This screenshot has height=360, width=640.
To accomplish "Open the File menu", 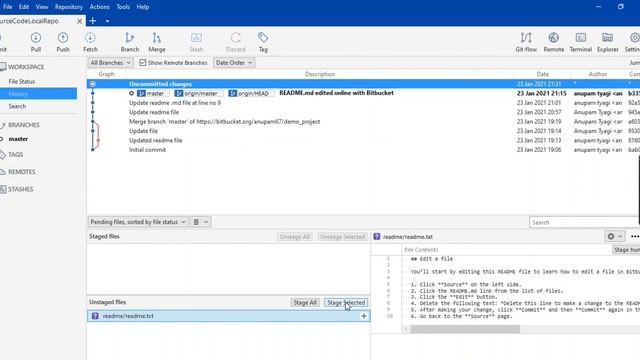I will coord(7,7).
